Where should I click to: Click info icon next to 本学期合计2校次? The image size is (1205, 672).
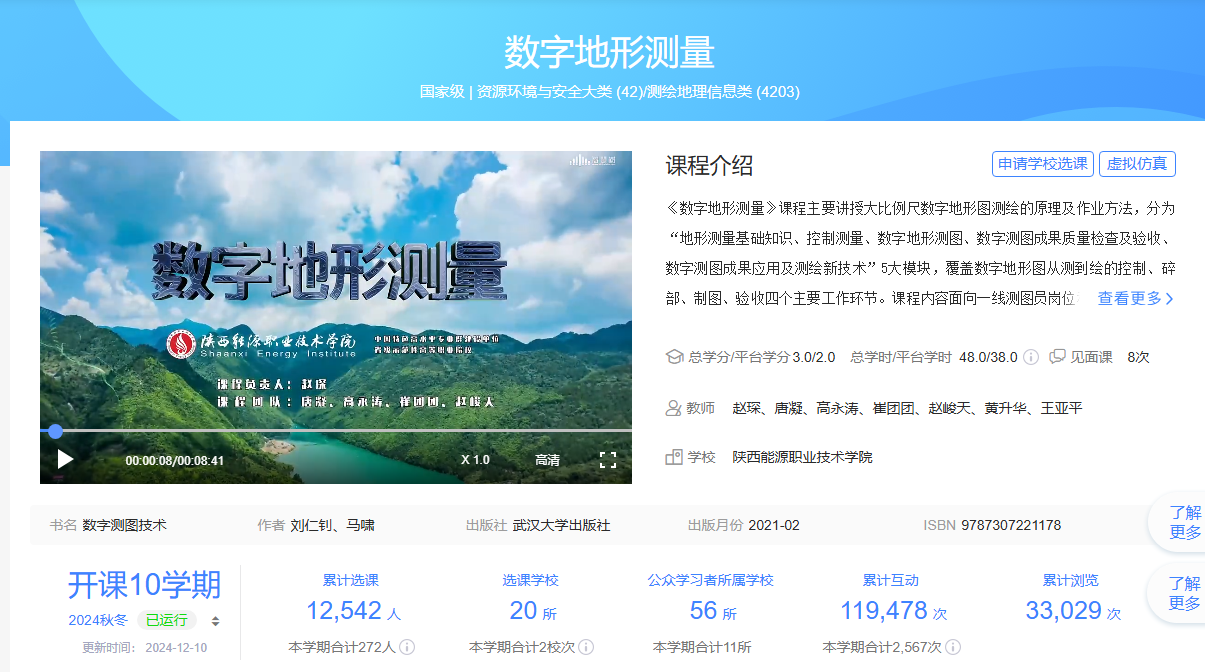coord(586,647)
